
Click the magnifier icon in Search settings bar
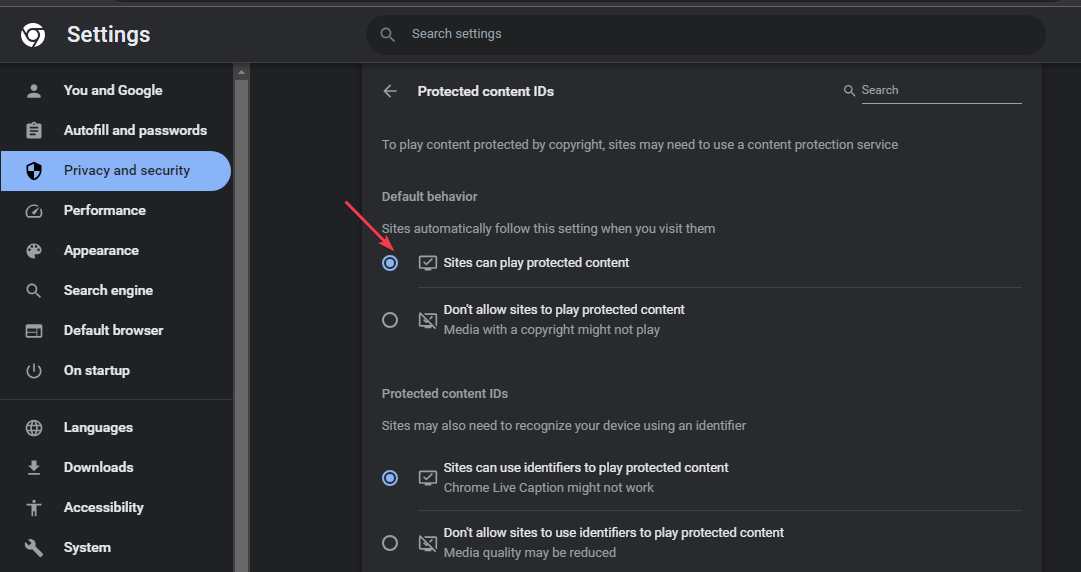point(387,34)
